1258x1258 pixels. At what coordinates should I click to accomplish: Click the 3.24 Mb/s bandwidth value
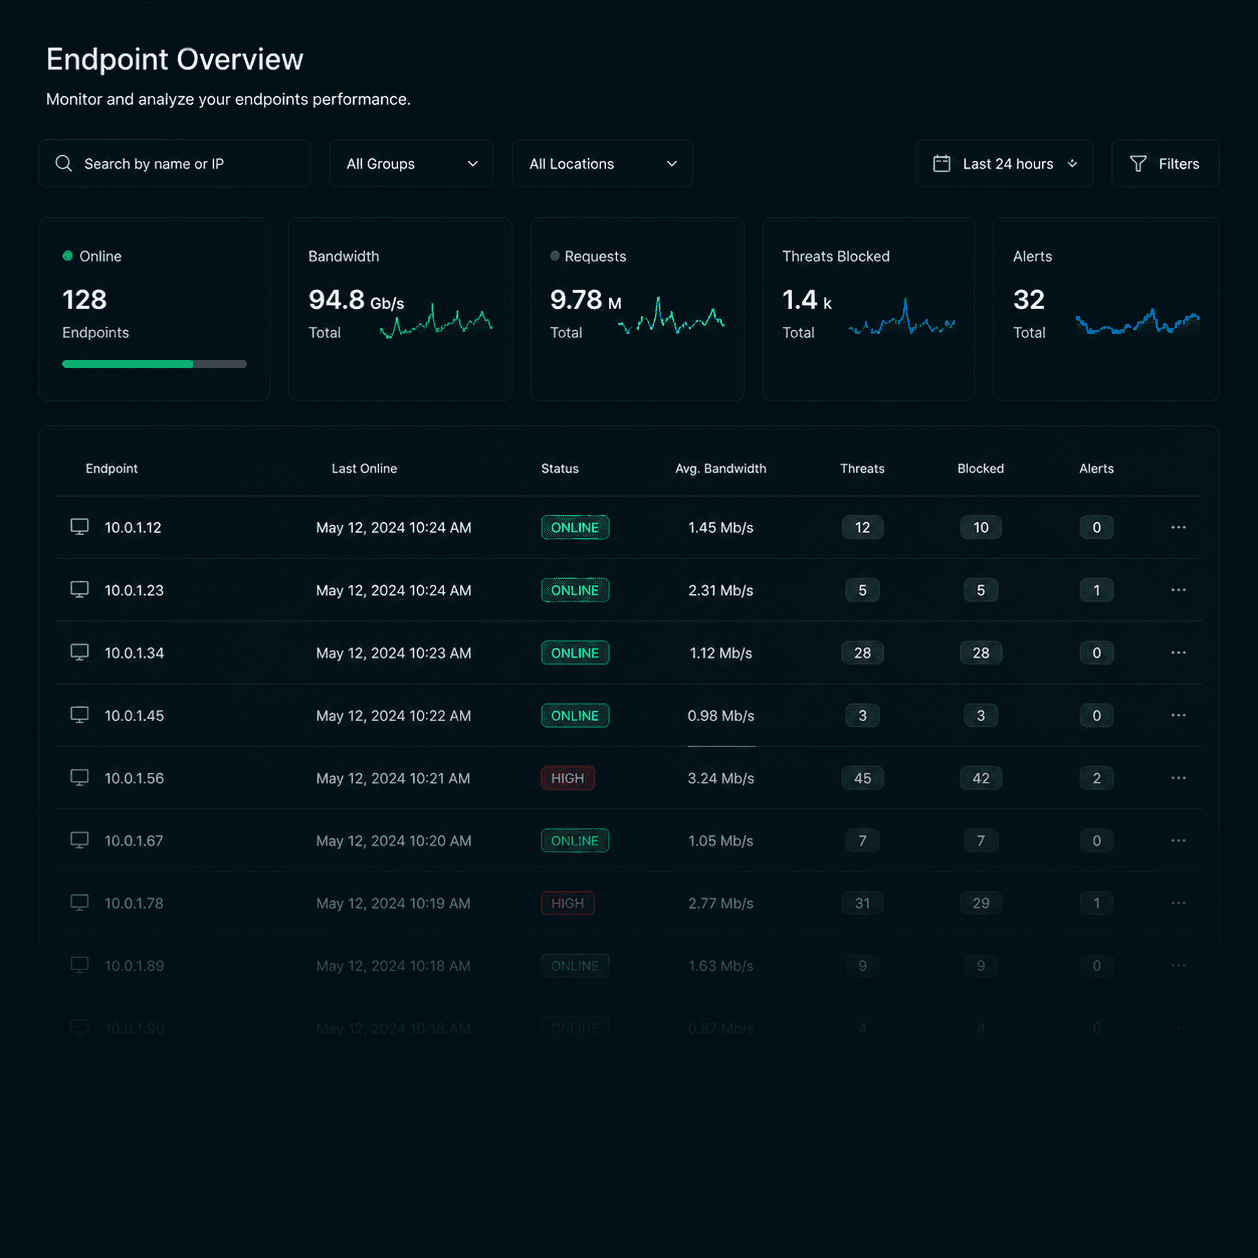pyautogui.click(x=721, y=778)
